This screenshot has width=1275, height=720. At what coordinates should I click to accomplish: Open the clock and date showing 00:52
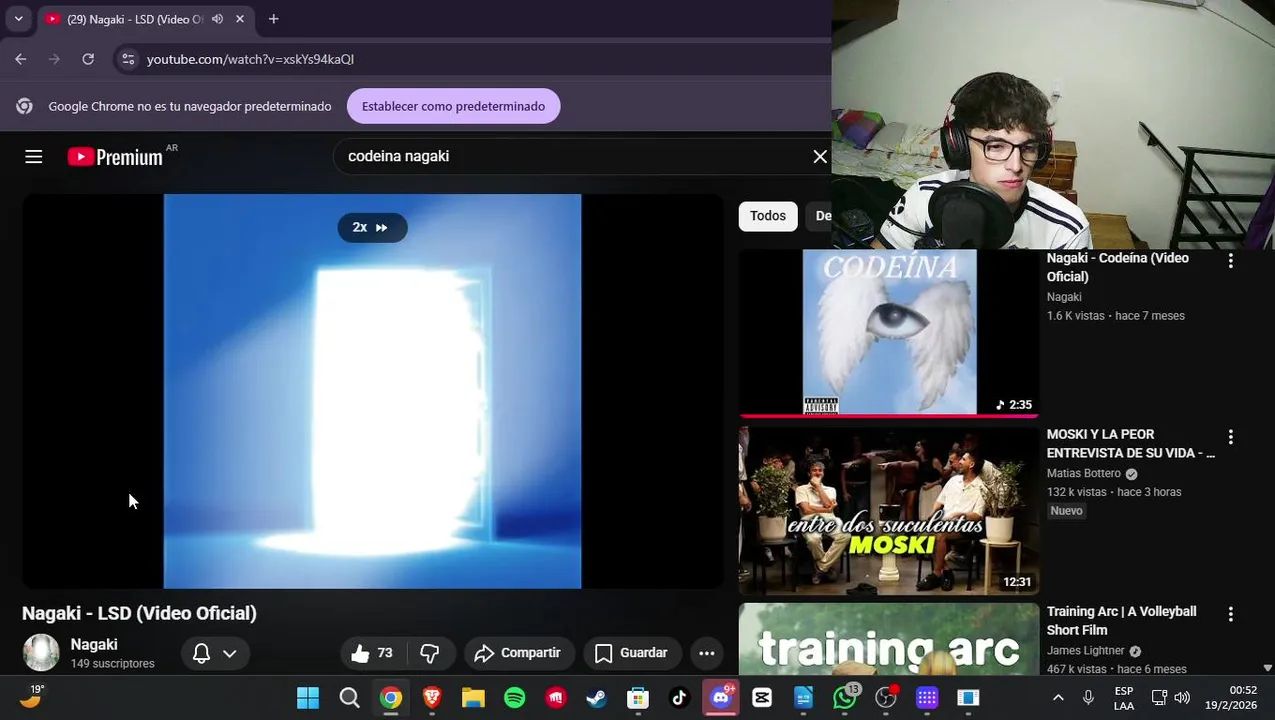tap(1231, 698)
